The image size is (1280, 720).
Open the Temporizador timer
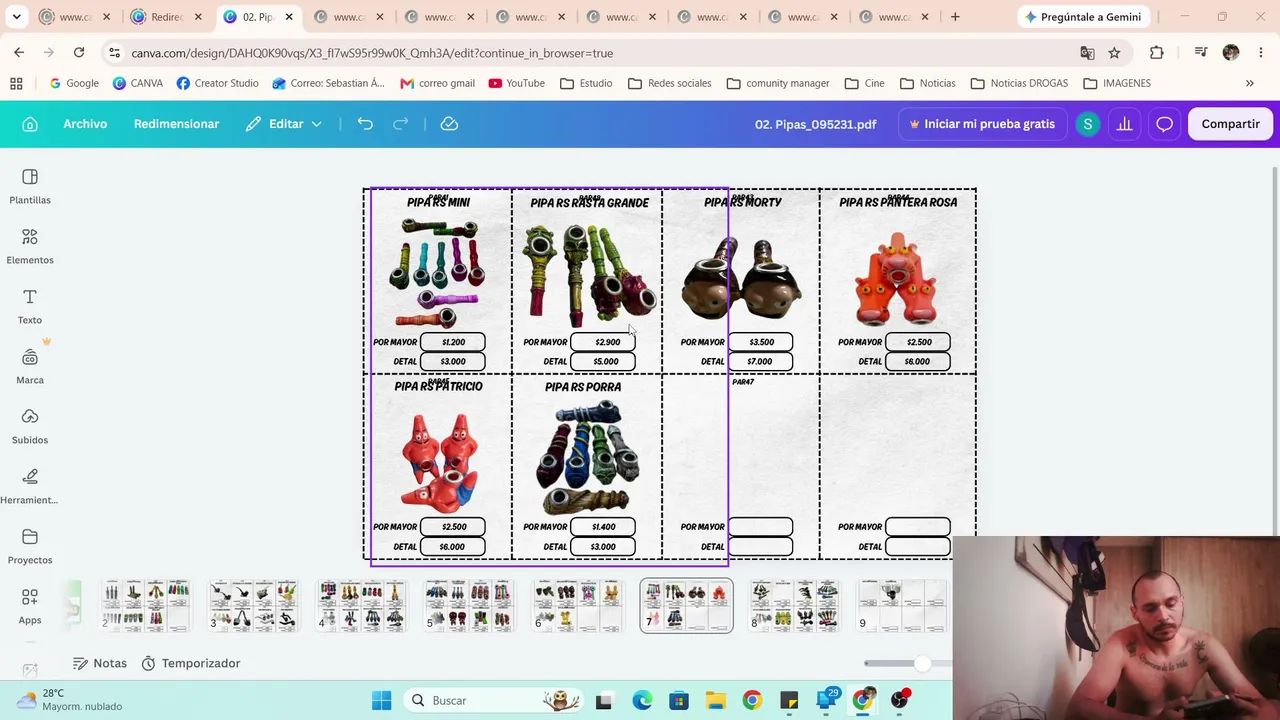[x=191, y=663]
